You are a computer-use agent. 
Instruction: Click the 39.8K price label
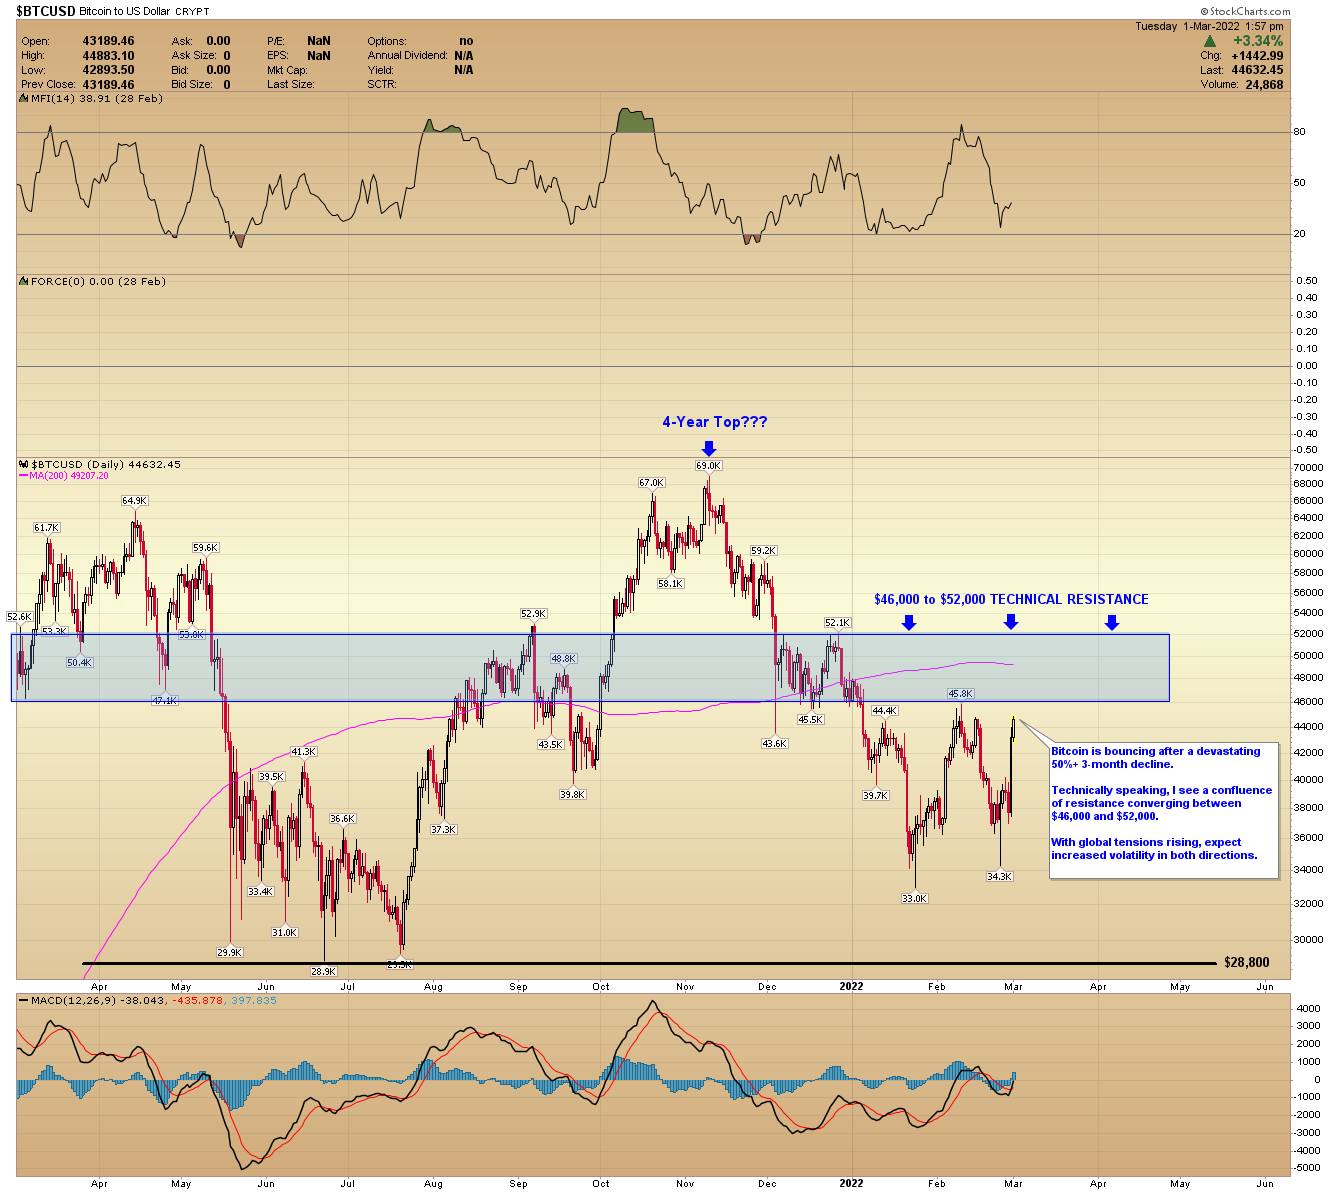coord(572,794)
